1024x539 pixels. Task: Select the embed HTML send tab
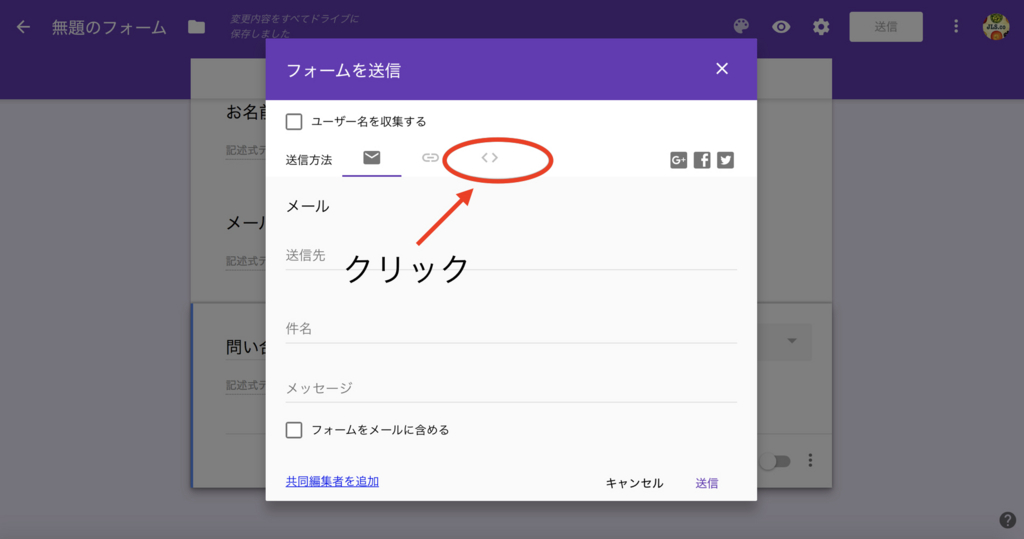pyautogui.click(x=490, y=157)
